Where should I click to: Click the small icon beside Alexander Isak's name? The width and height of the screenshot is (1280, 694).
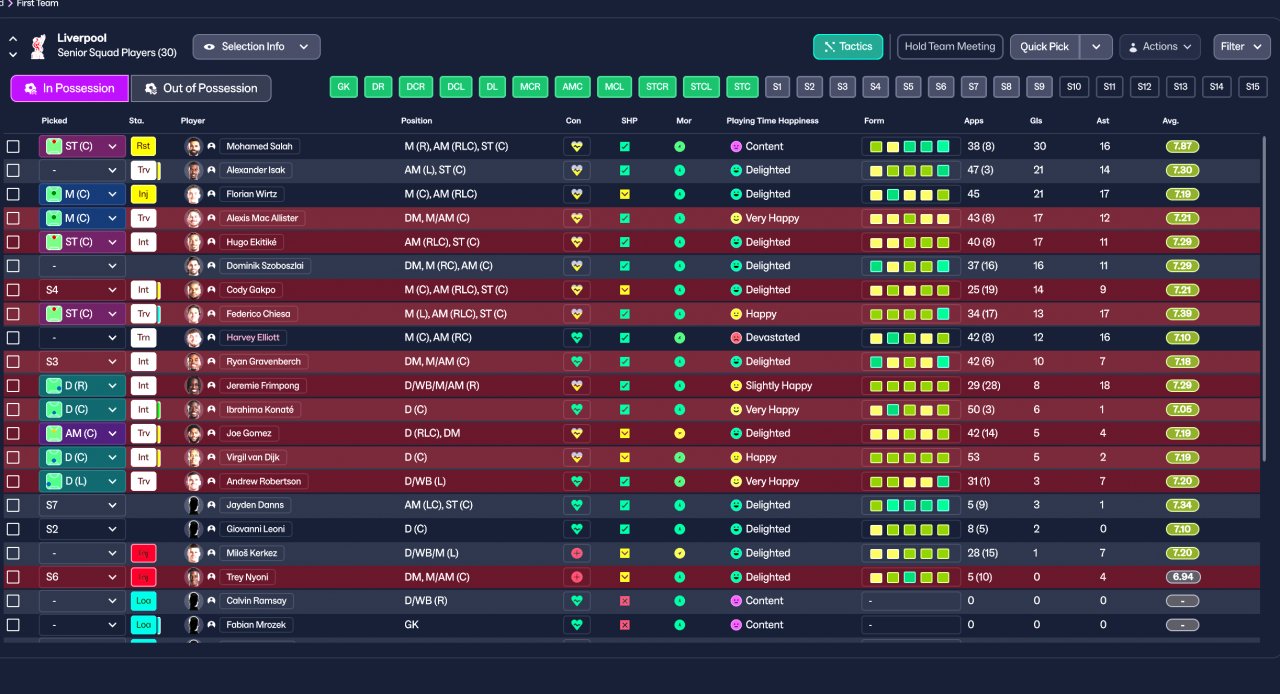point(211,170)
